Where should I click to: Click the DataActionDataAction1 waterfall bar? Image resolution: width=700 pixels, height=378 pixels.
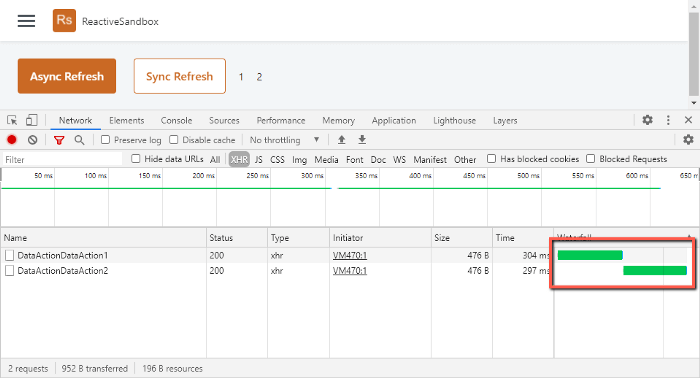[x=590, y=255]
